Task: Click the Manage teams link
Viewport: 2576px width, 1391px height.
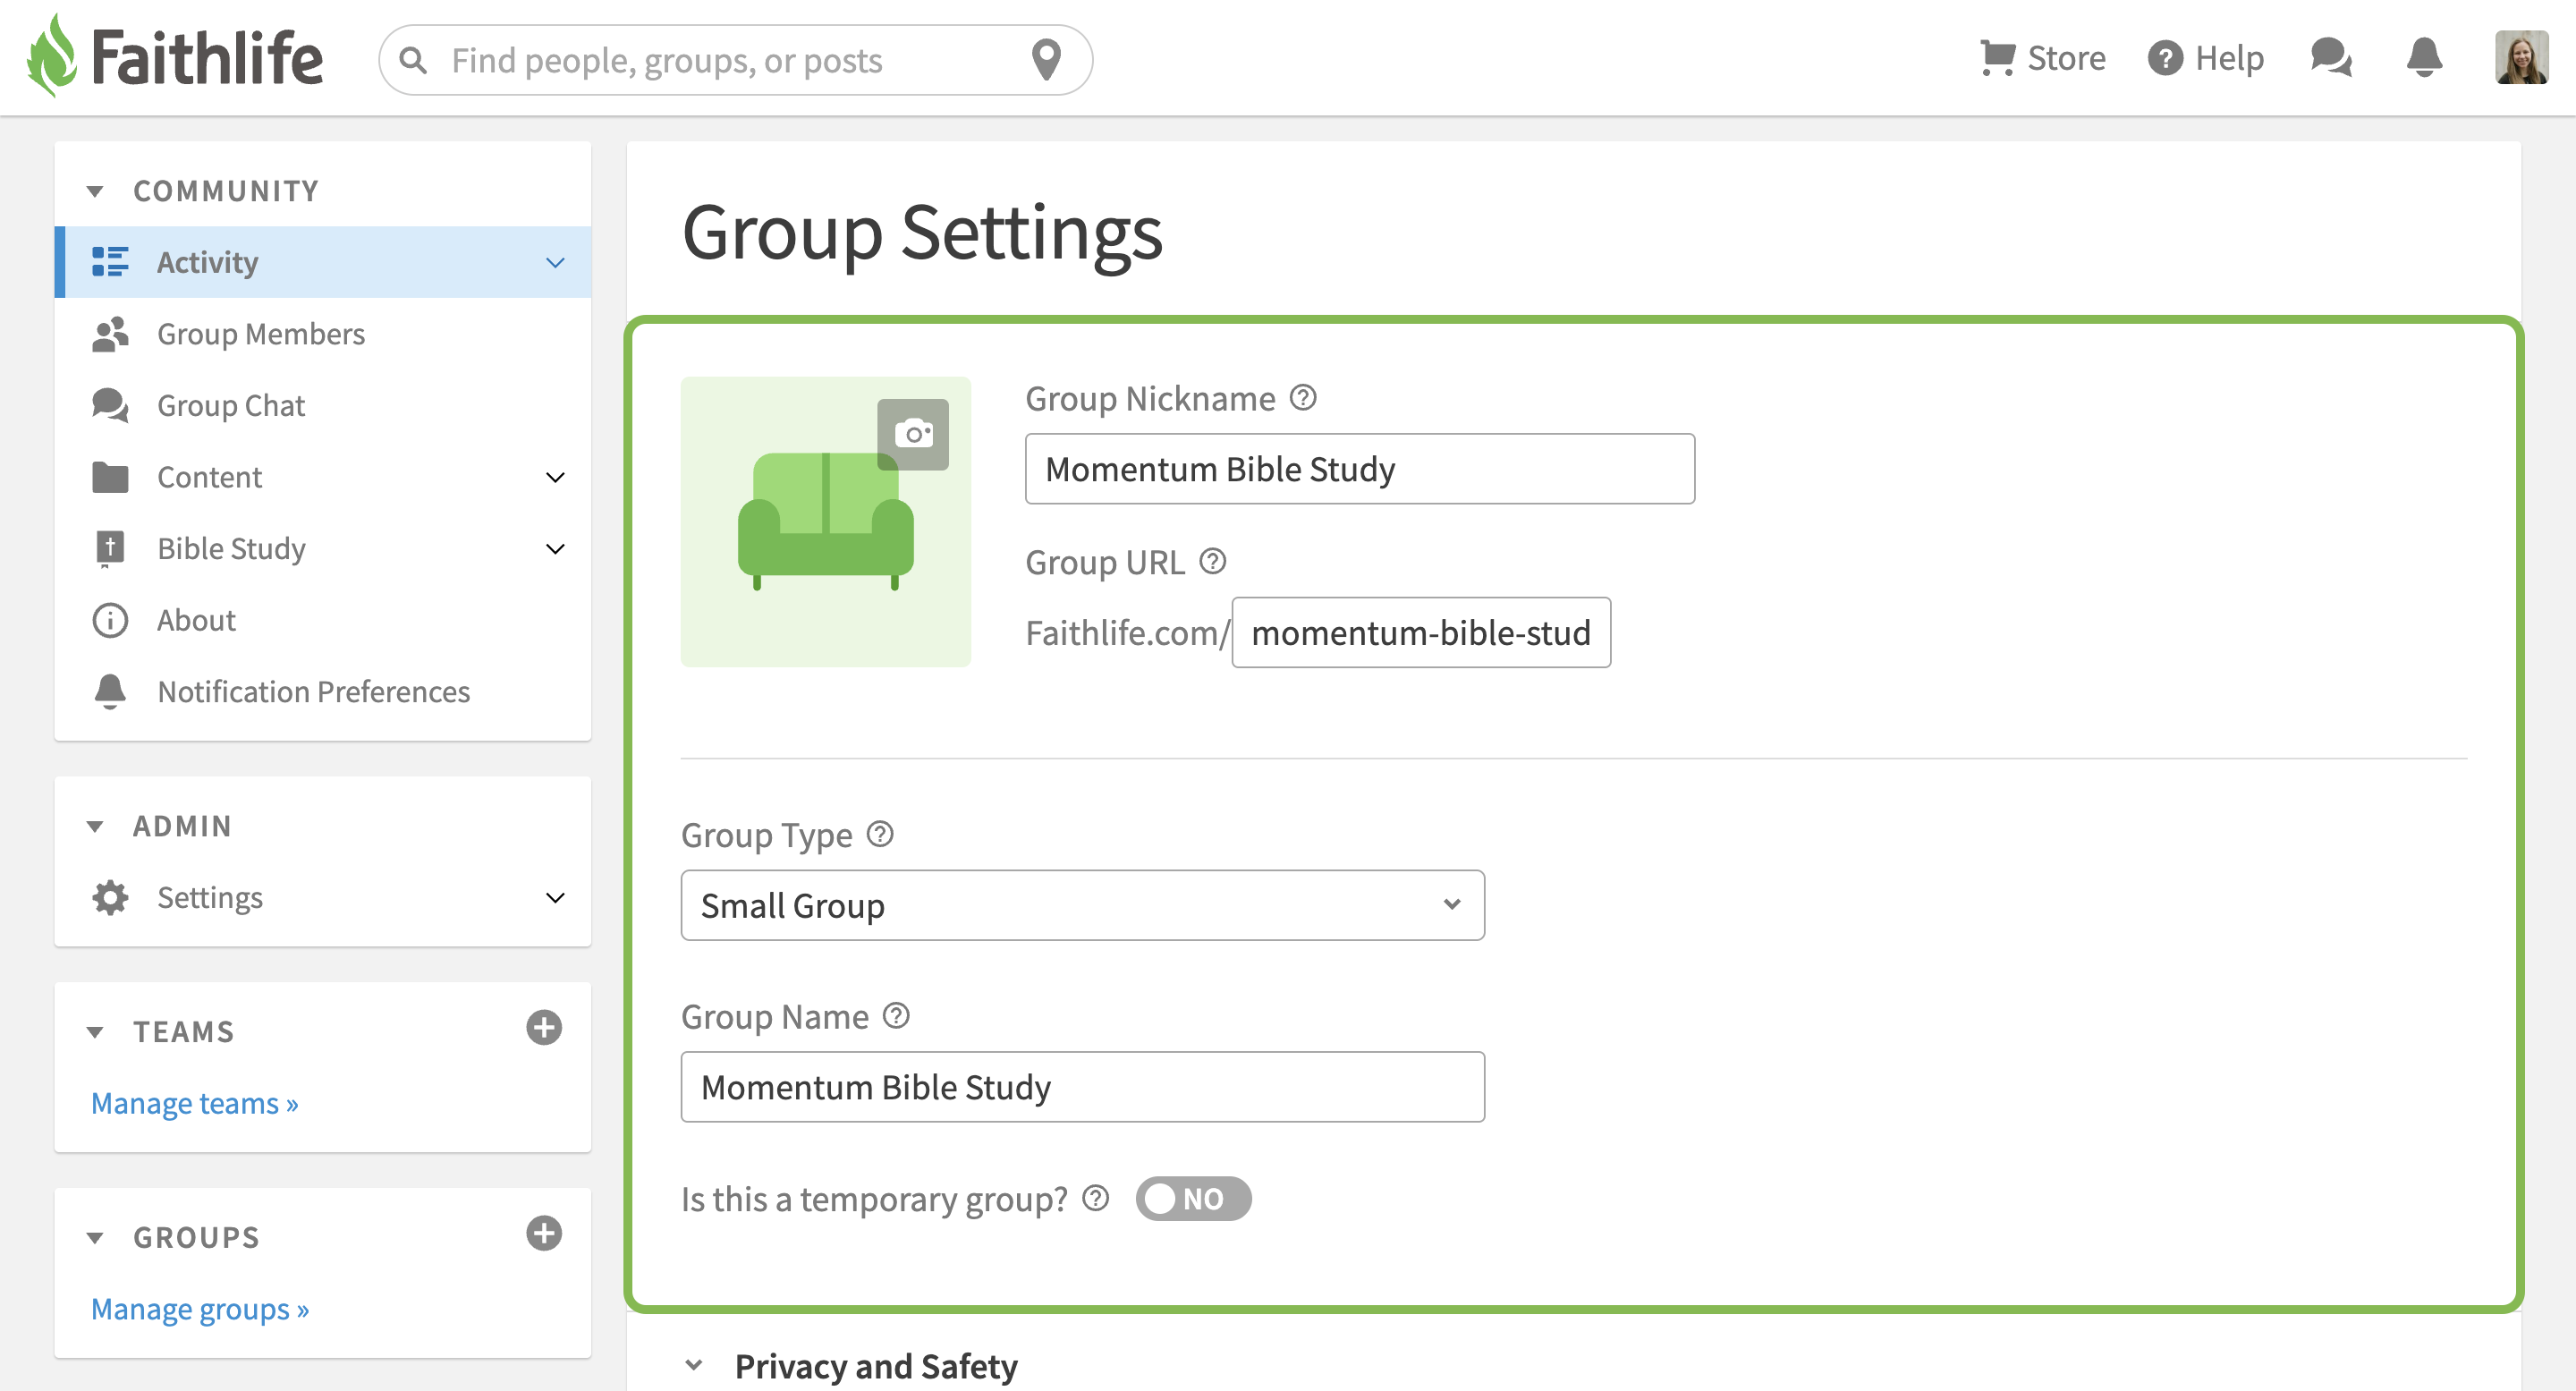Action: point(194,1103)
